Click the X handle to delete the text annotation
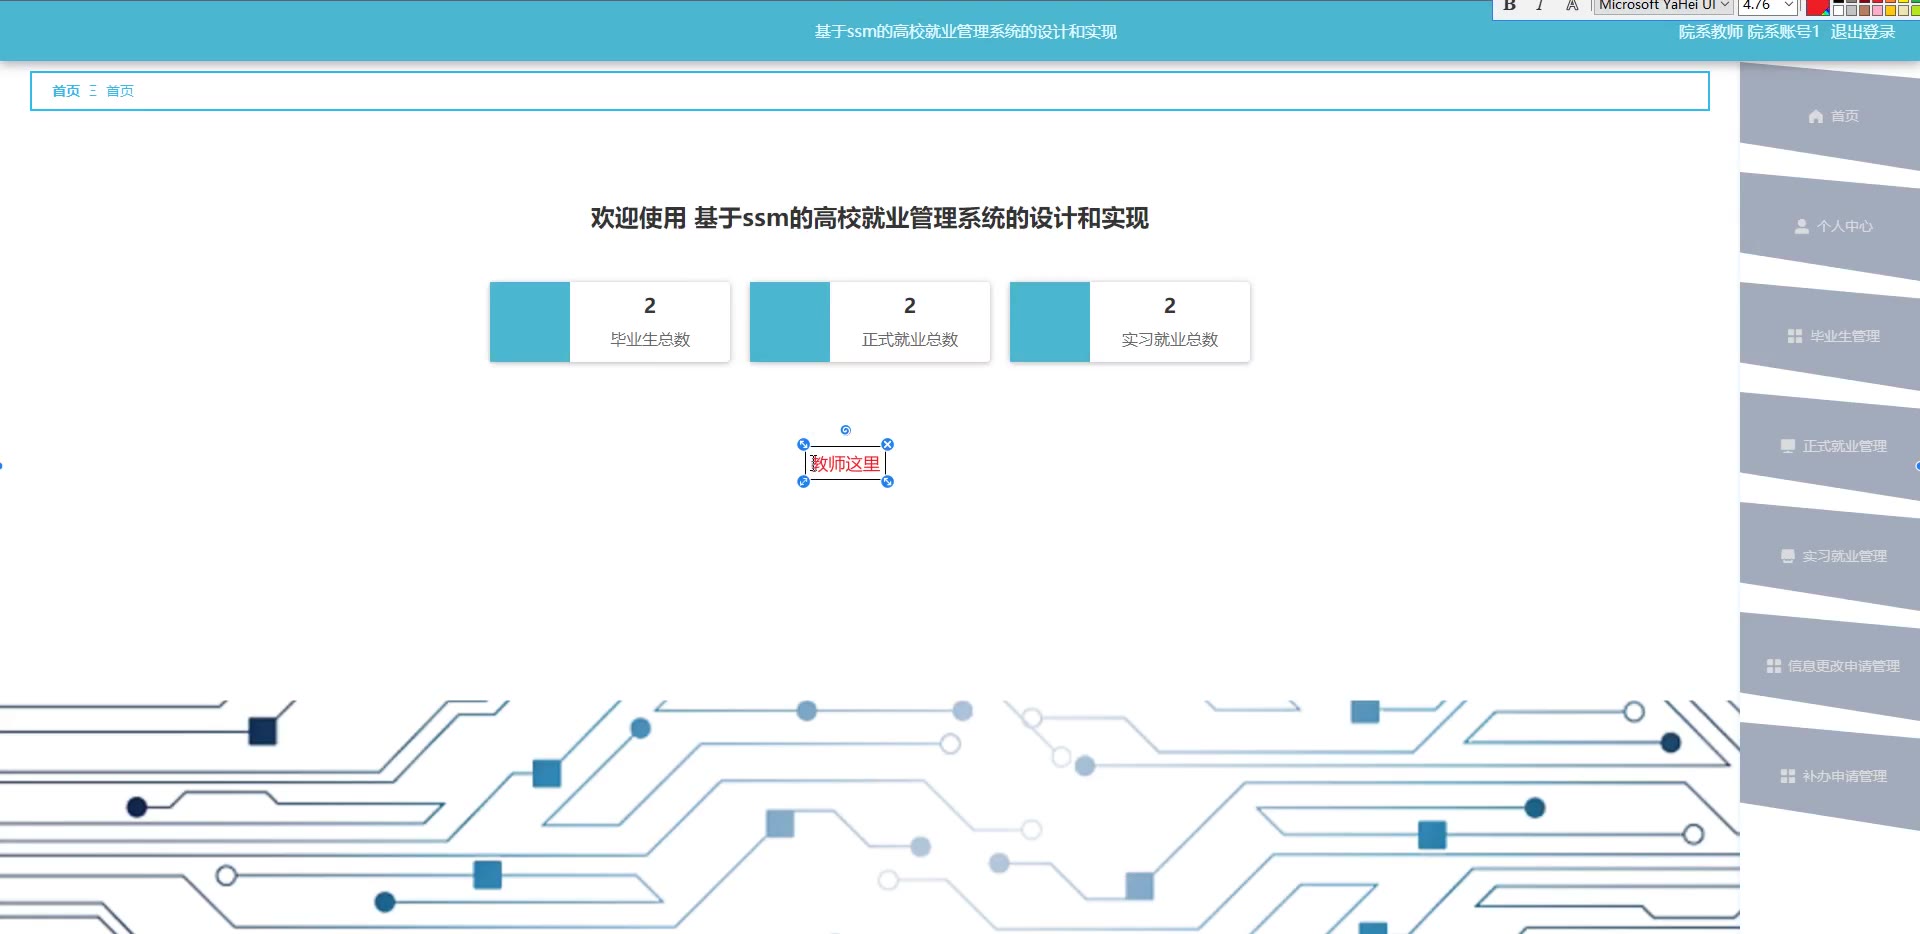The image size is (1920, 934). pyautogui.click(x=887, y=444)
